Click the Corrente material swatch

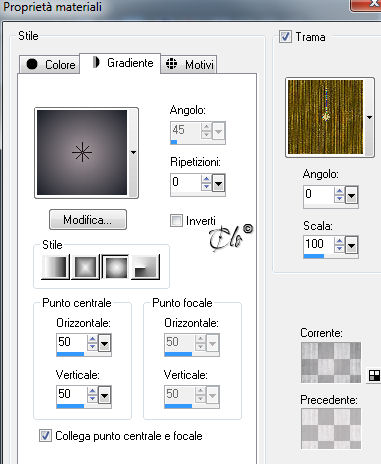(331, 362)
